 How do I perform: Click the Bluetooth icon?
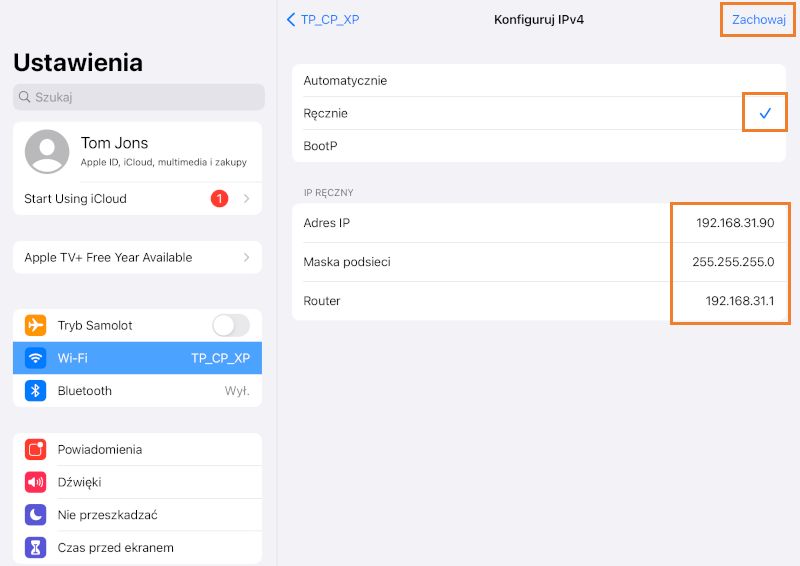pyautogui.click(x=36, y=391)
